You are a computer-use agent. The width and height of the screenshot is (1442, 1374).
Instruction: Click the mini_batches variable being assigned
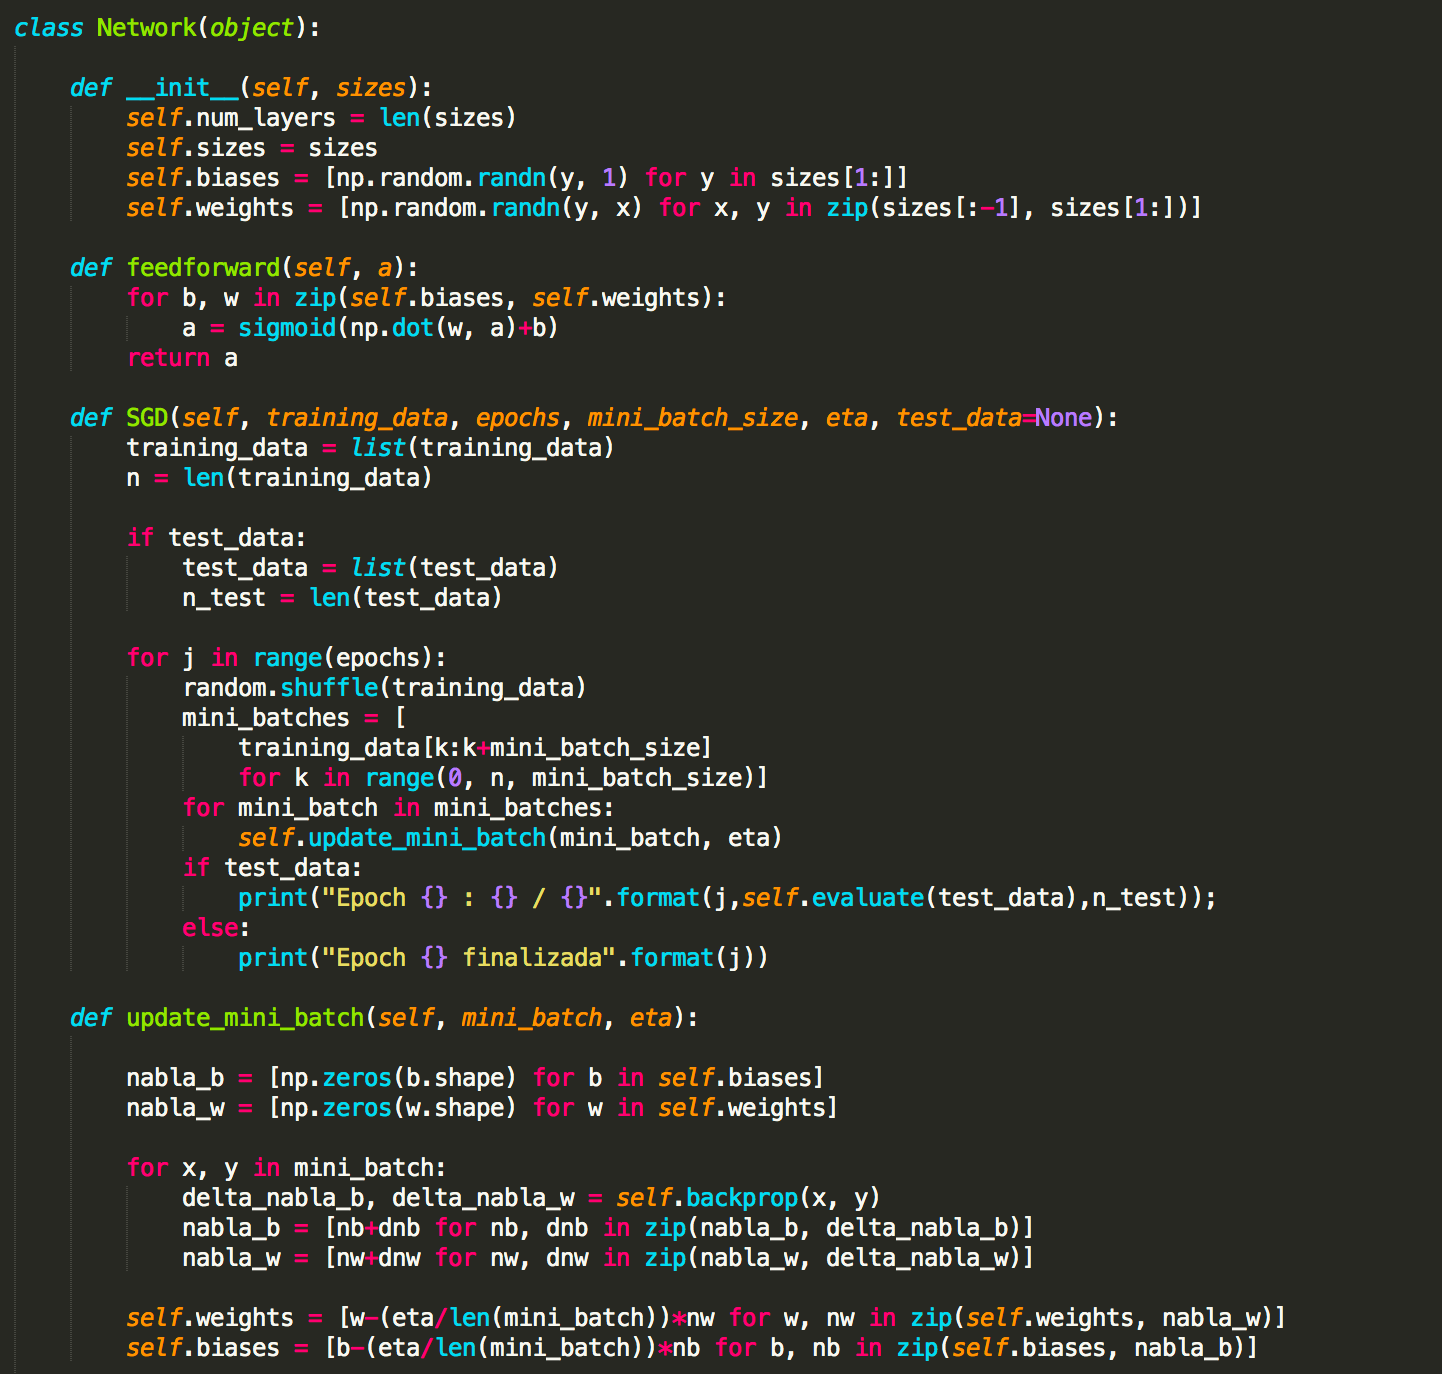click(266, 718)
